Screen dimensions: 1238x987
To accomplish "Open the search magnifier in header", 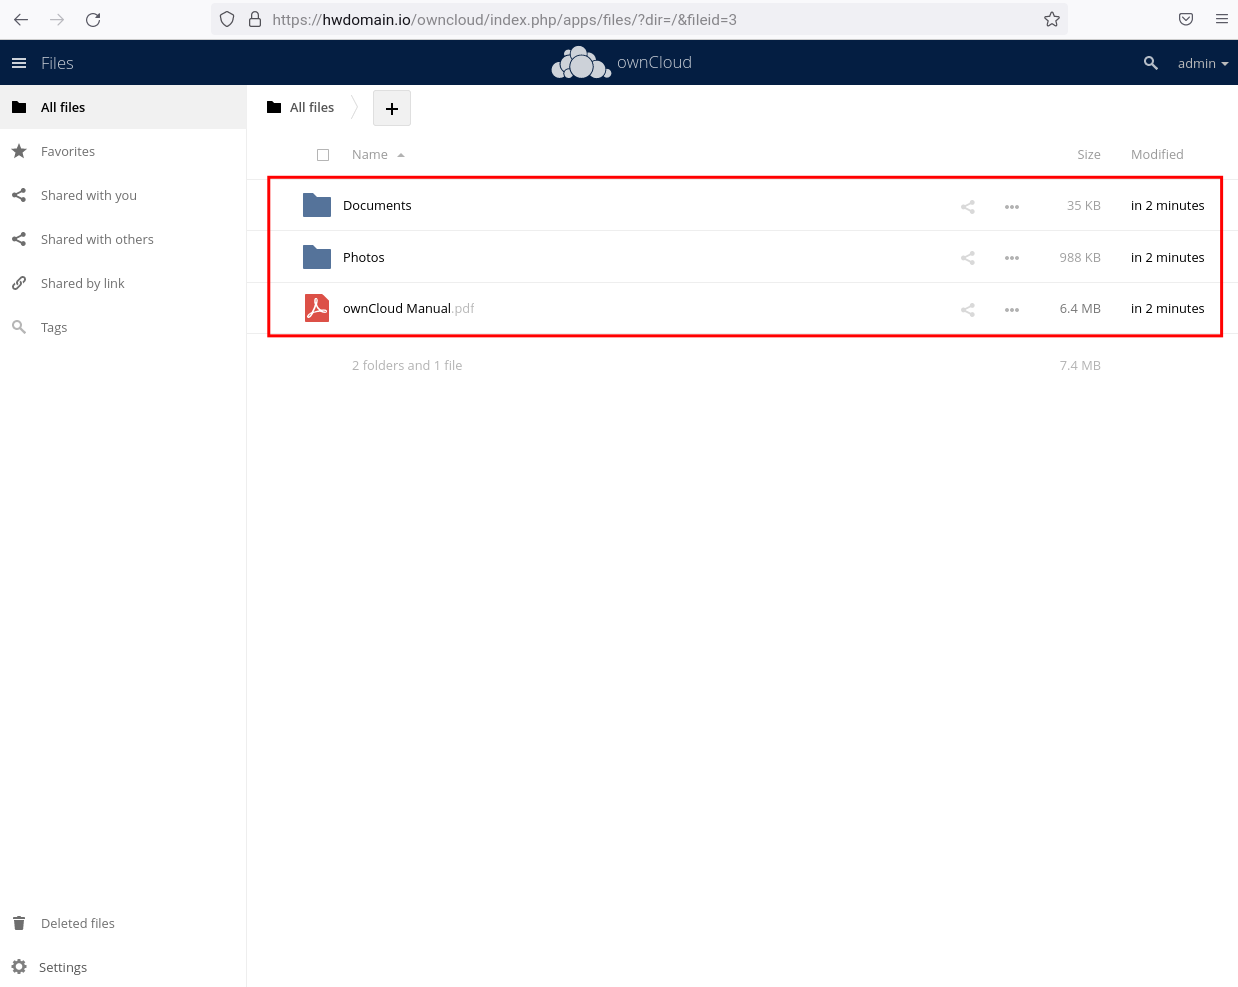I will (1151, 63).
